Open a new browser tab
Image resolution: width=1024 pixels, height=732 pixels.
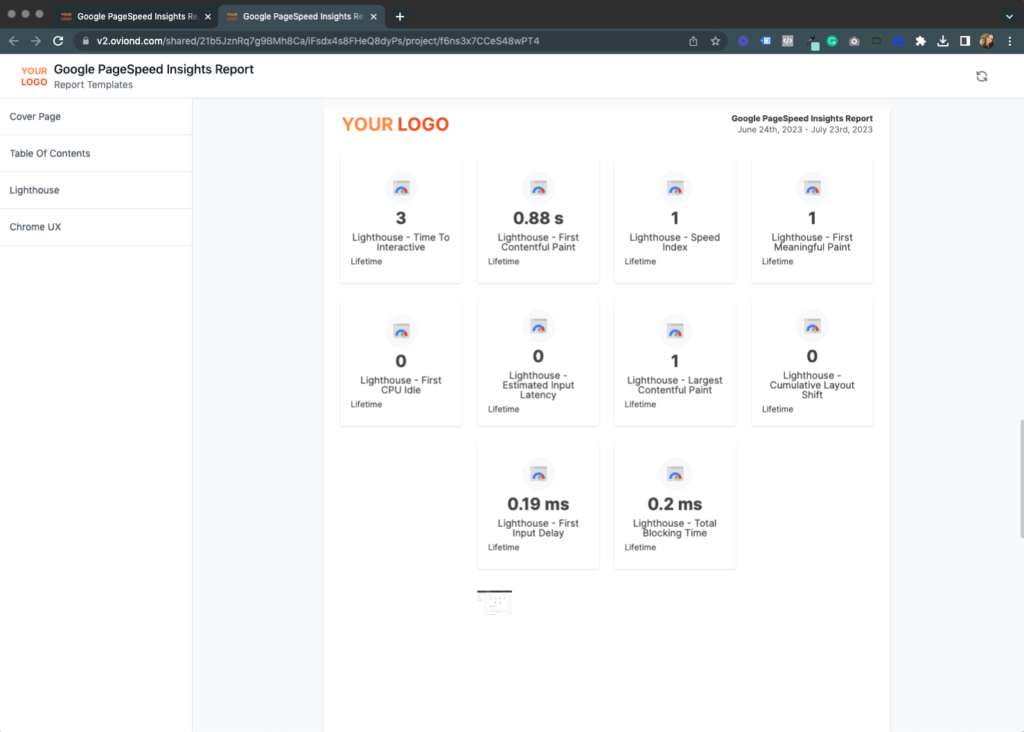pos(400,16)
